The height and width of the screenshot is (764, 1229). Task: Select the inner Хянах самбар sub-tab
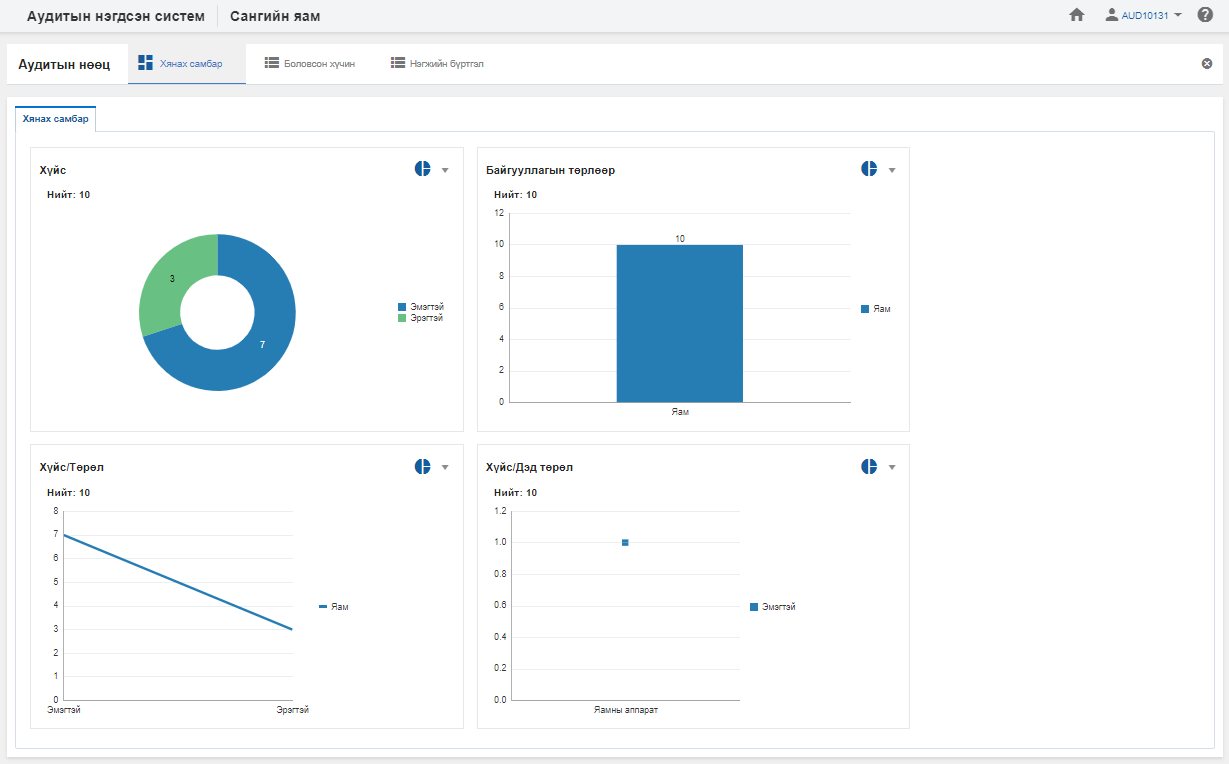tap(56, 119)
